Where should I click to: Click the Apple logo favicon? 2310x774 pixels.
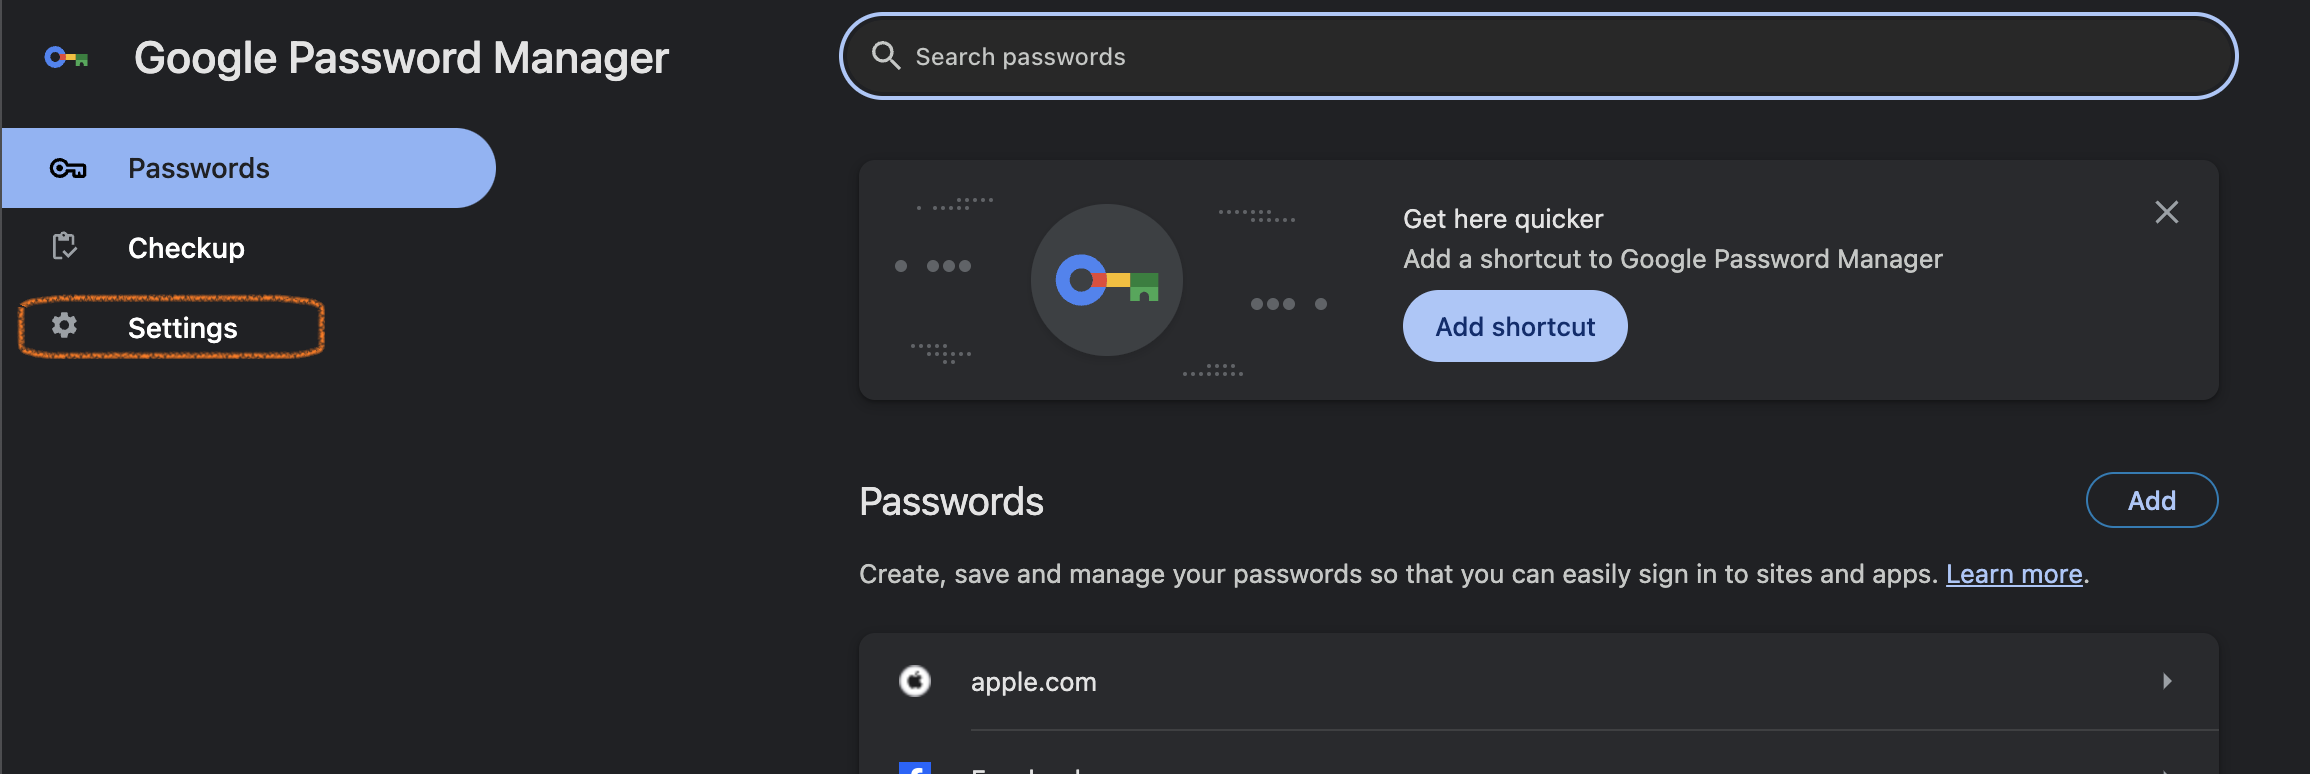click(x=915, y=681)
